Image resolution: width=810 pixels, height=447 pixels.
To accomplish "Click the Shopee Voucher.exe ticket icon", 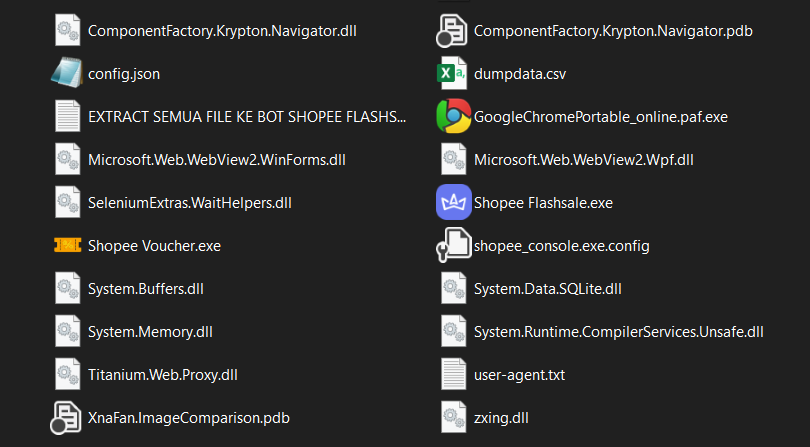I will point(68,245).
